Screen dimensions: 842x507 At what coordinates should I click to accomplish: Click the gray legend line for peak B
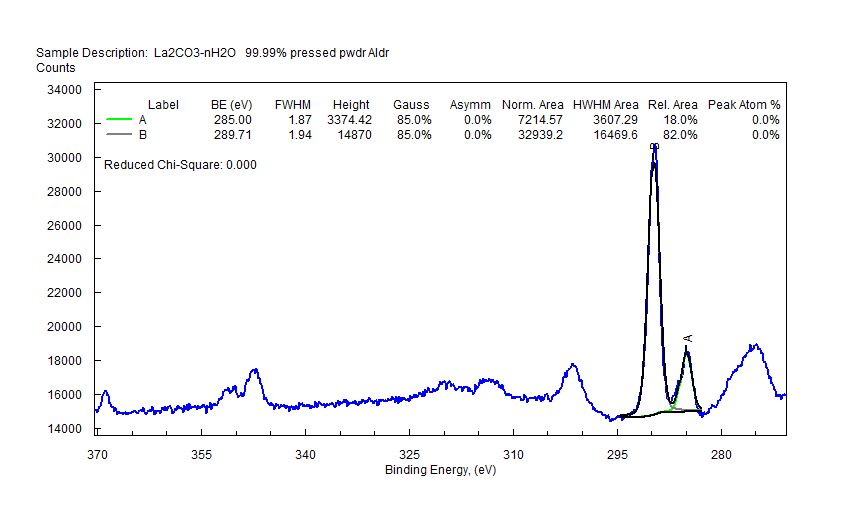pos(118,135)
